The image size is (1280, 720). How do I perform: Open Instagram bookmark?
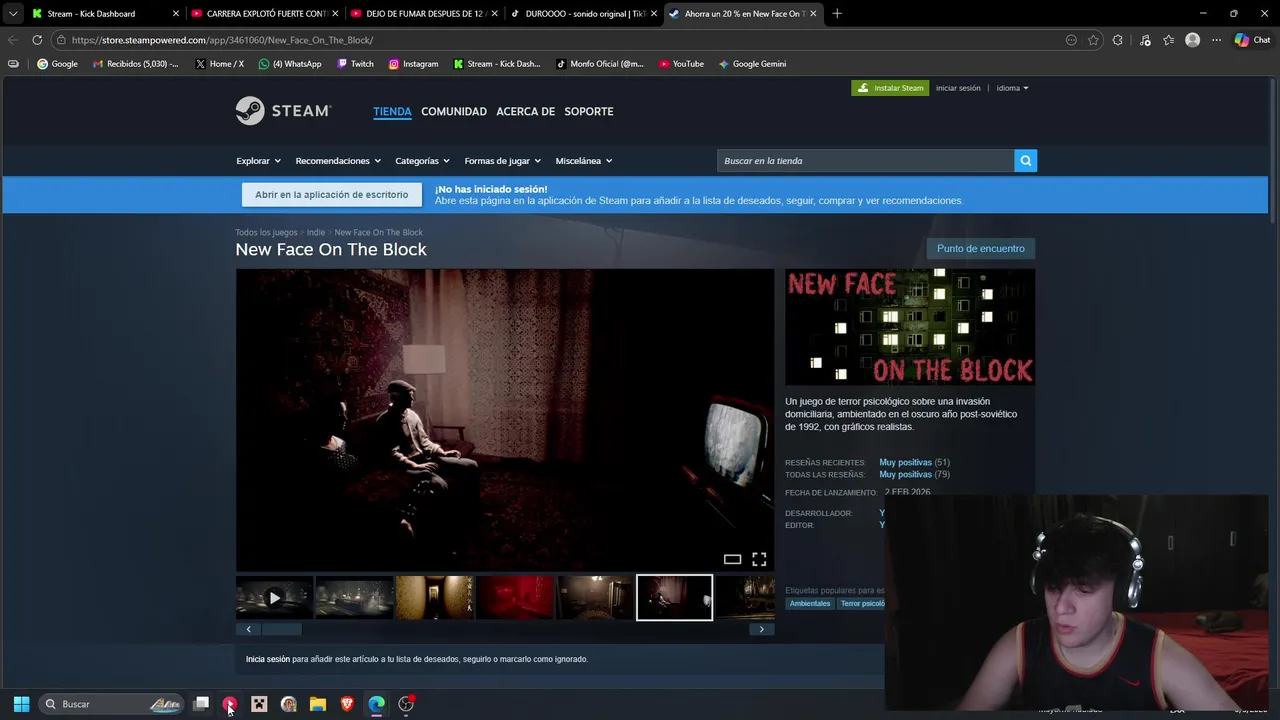tap(413, 64)
